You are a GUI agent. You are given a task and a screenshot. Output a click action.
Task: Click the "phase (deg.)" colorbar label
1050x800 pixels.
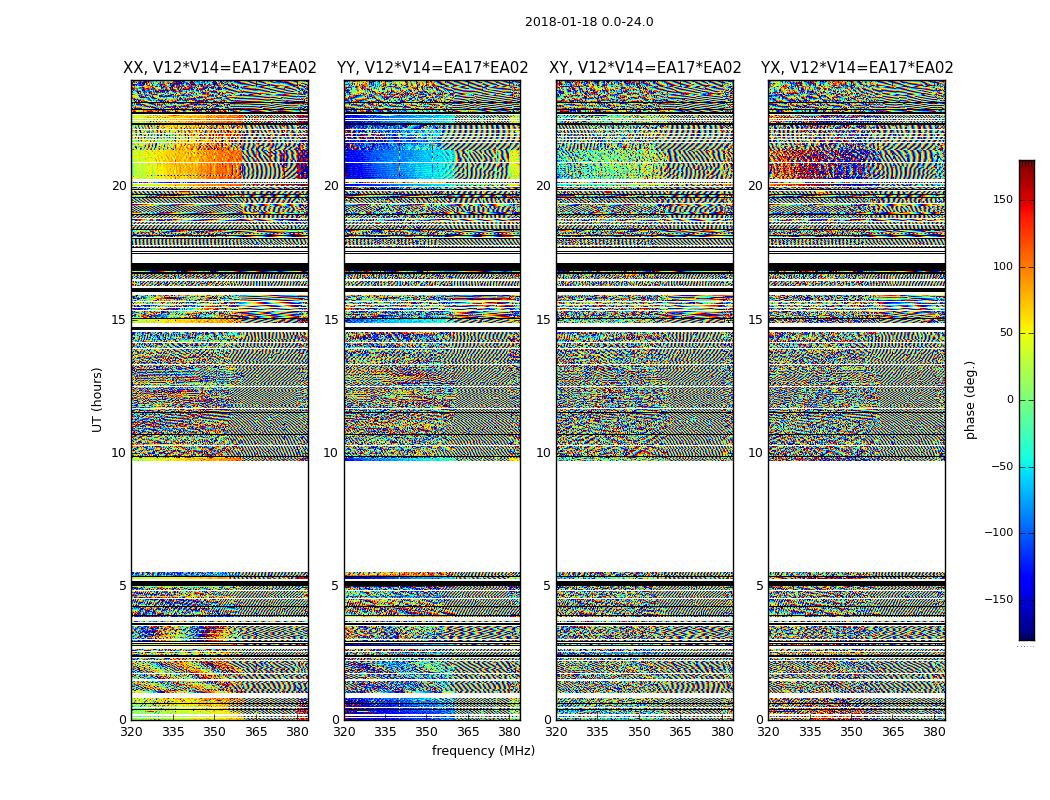tap(970, 400)
